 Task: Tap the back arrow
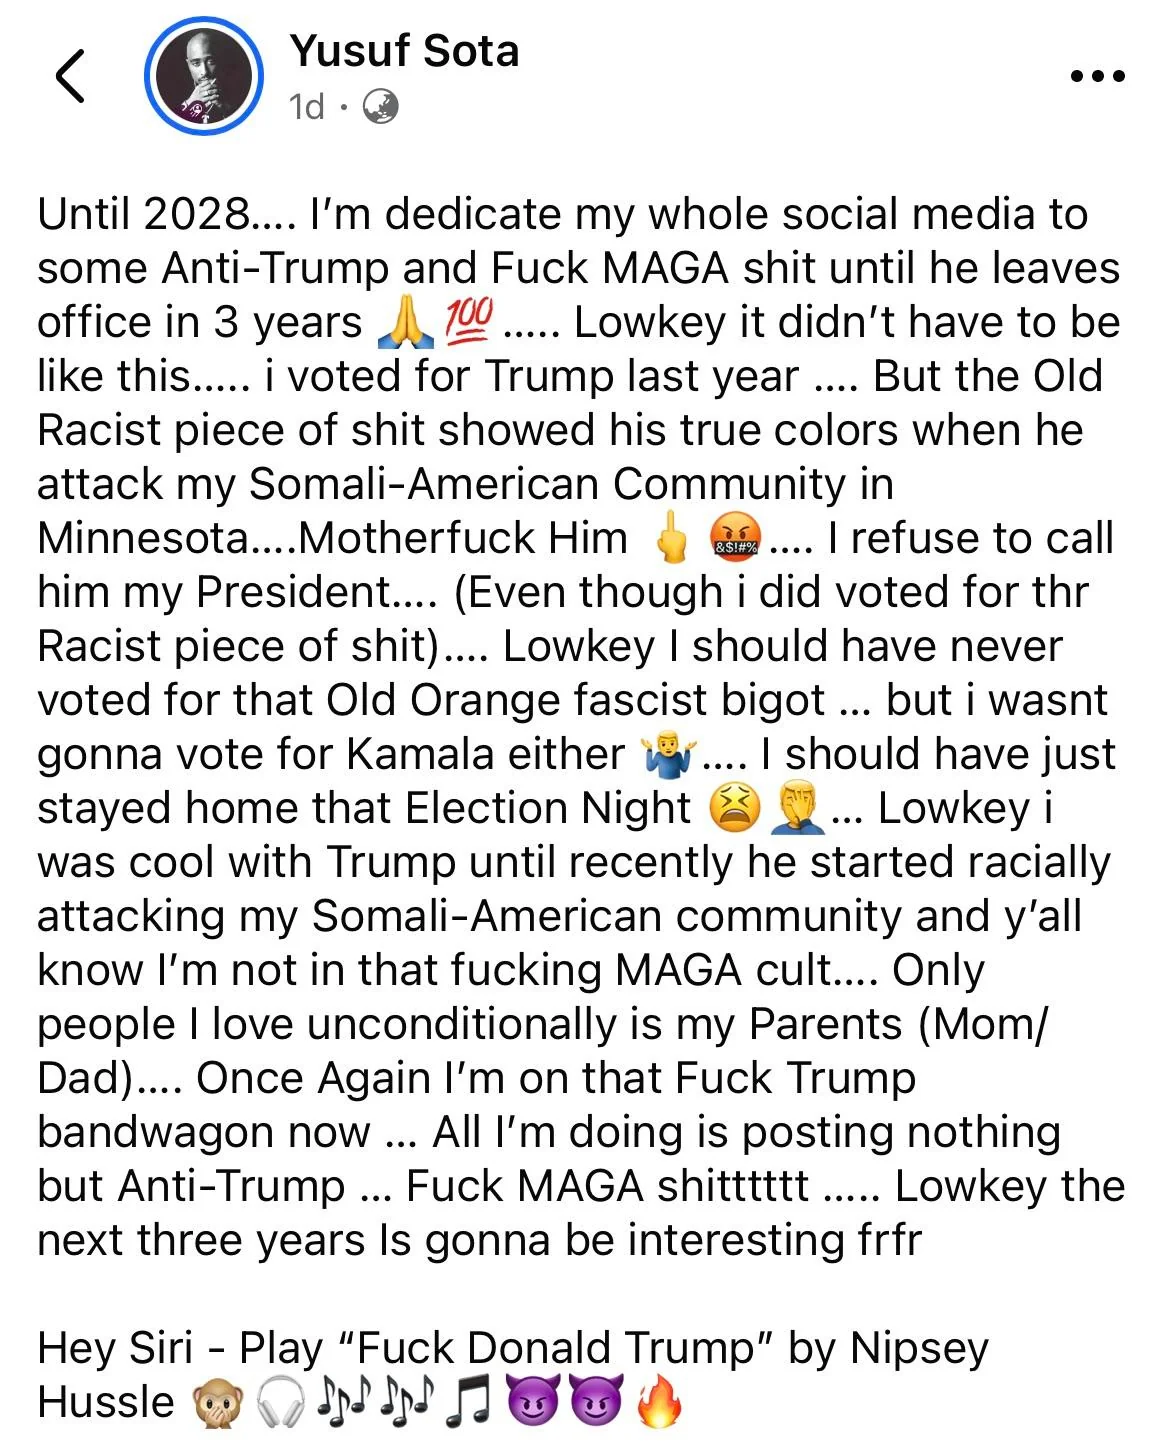coord(70,76)
